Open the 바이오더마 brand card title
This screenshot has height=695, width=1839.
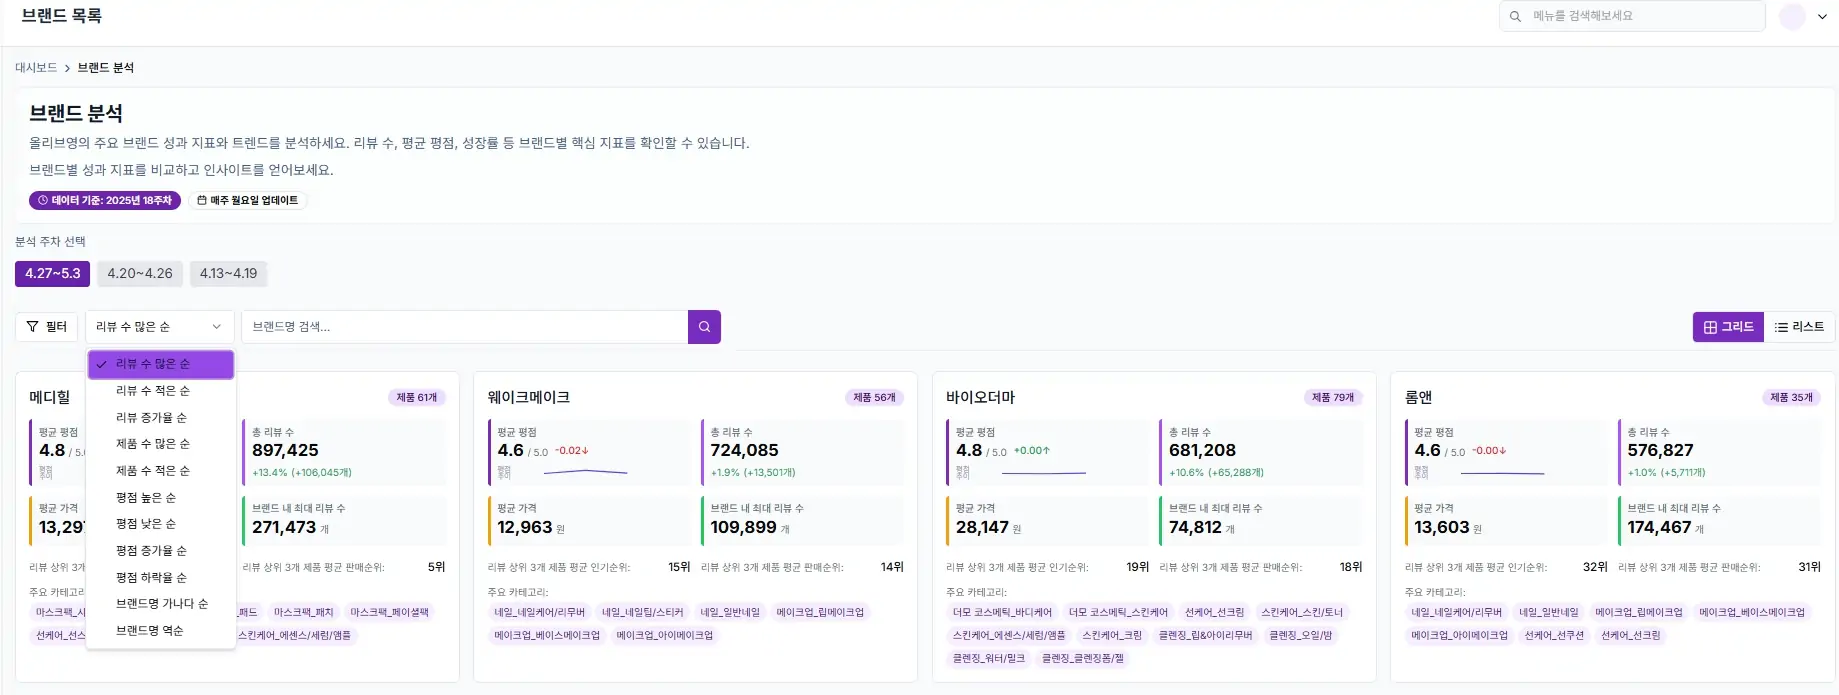coord(980,397)
